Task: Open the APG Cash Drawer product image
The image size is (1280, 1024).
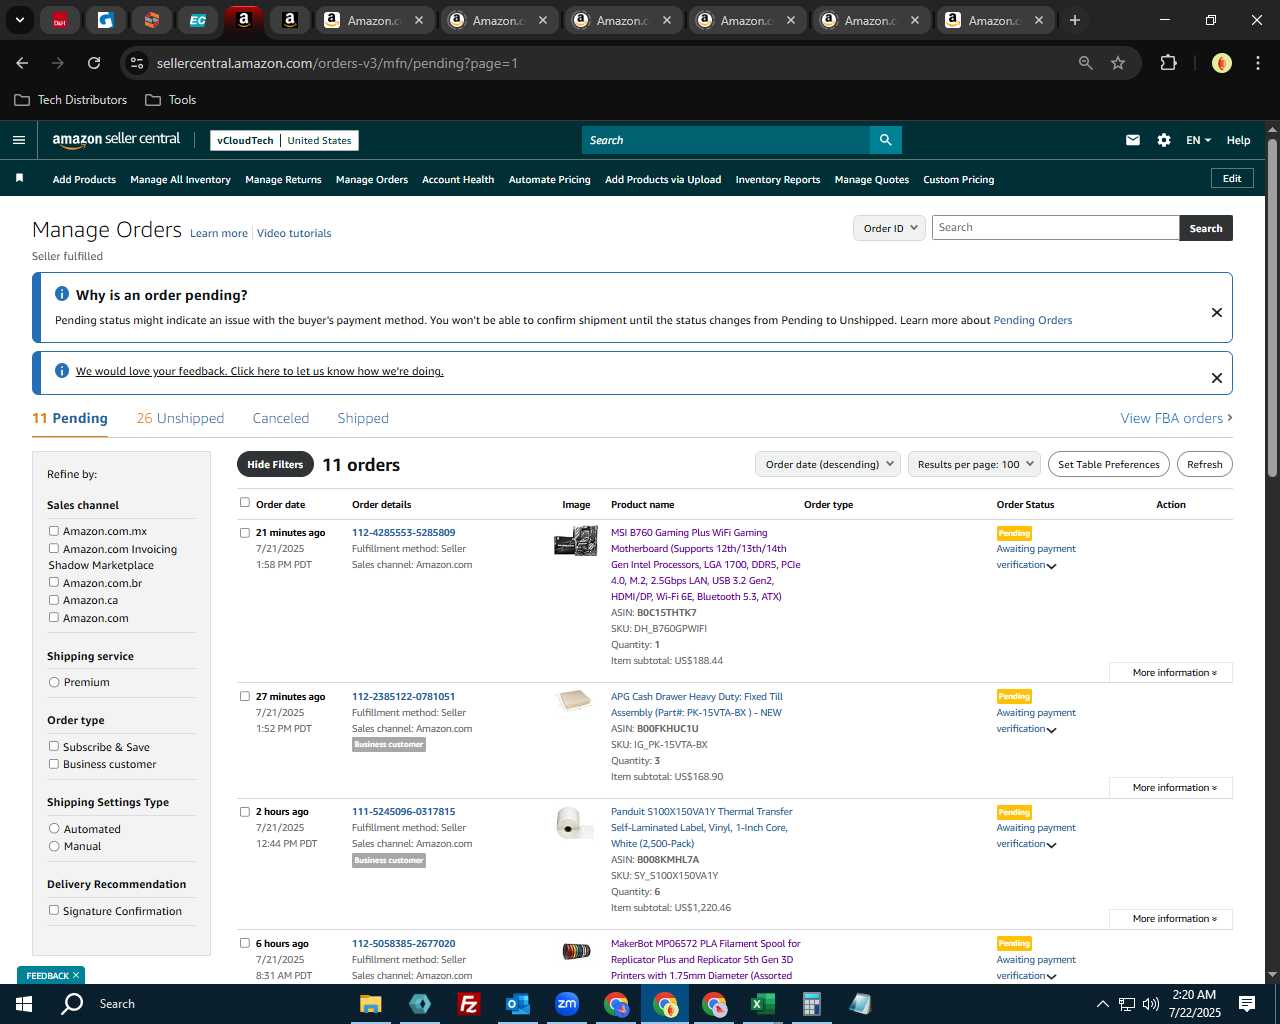Action: [575, 701]
